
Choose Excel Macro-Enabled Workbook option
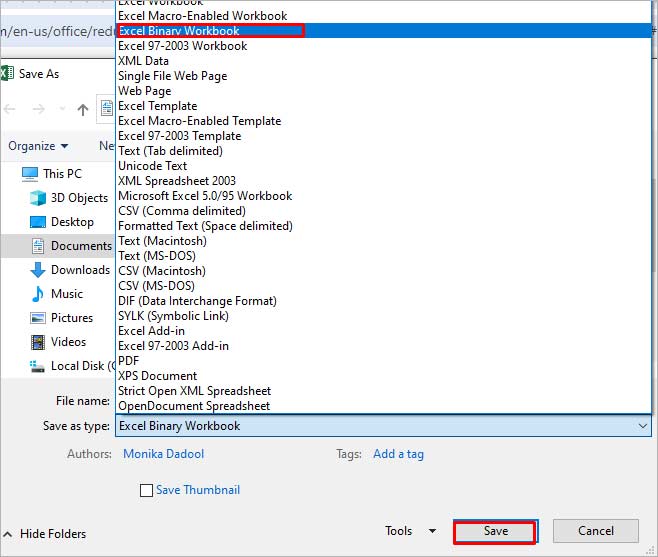384,16
